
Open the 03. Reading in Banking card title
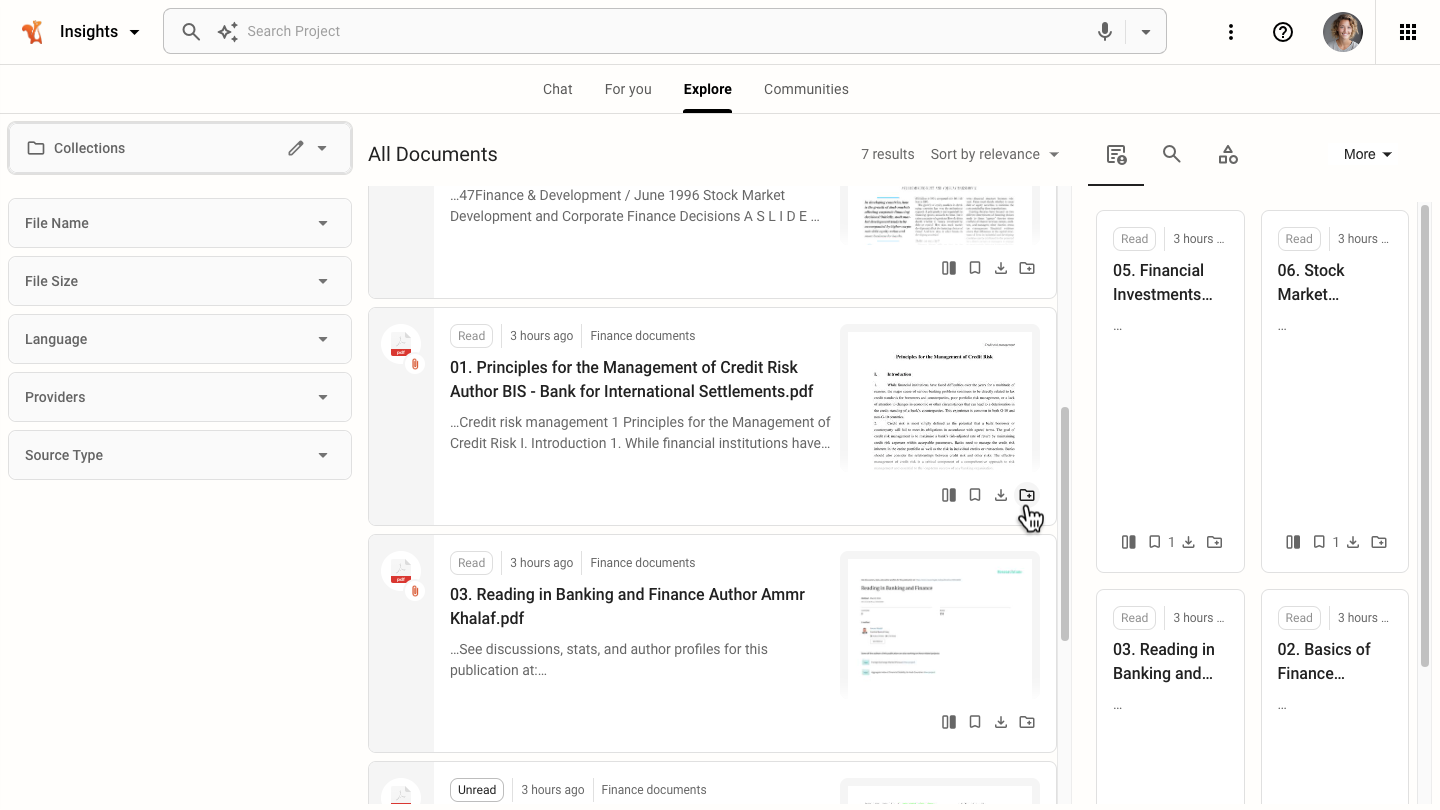1164,661
